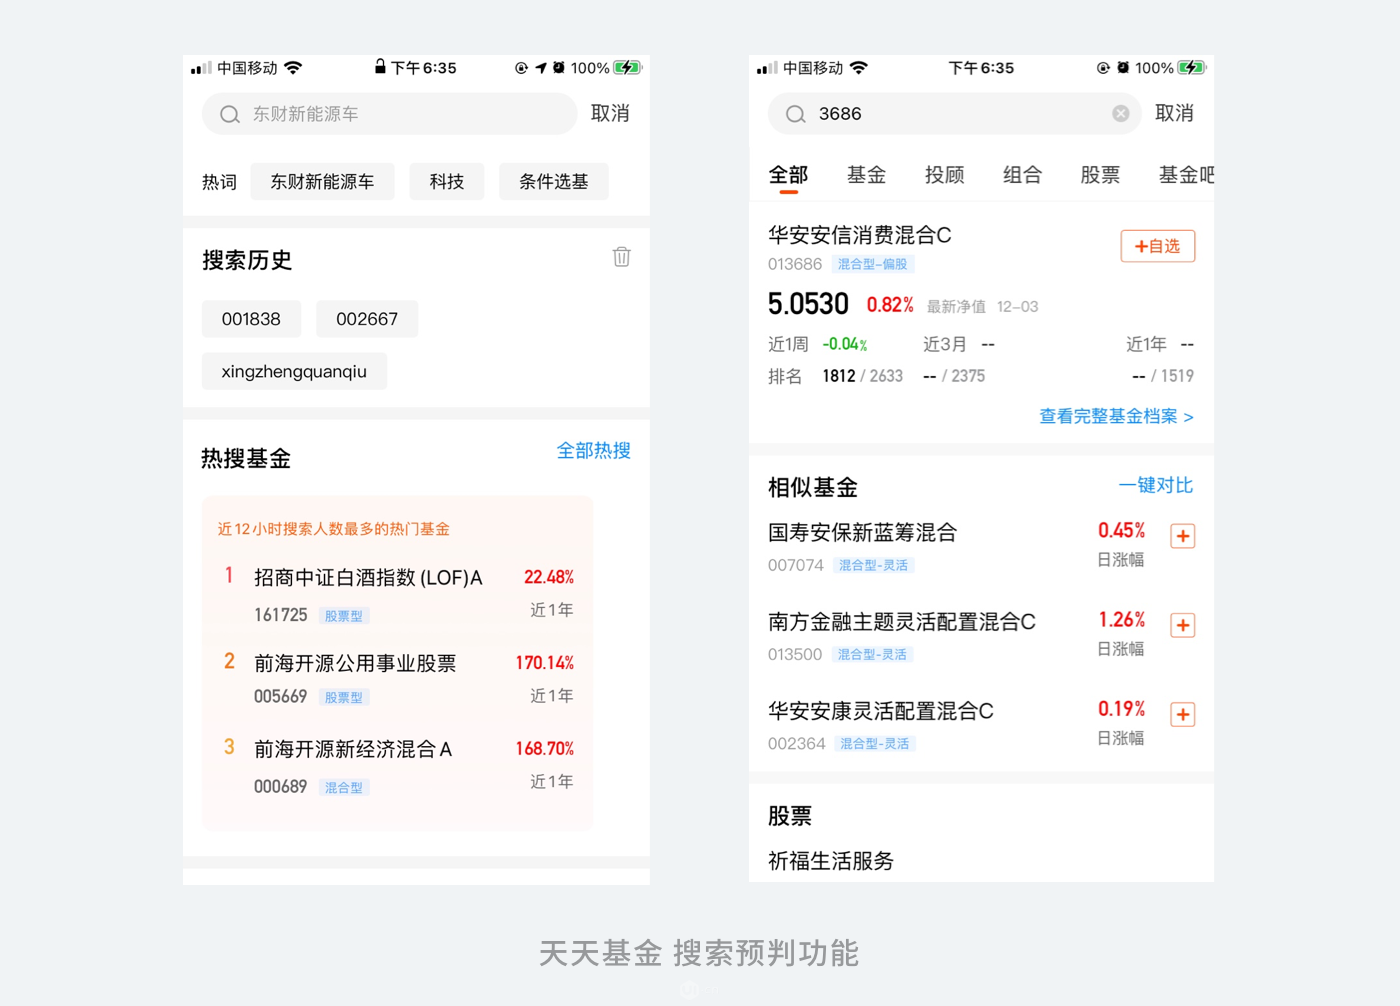Open 祈福生活服务 stock result
The image size is (1400, 1006).
pyautogui.click(x=830, y=861)
